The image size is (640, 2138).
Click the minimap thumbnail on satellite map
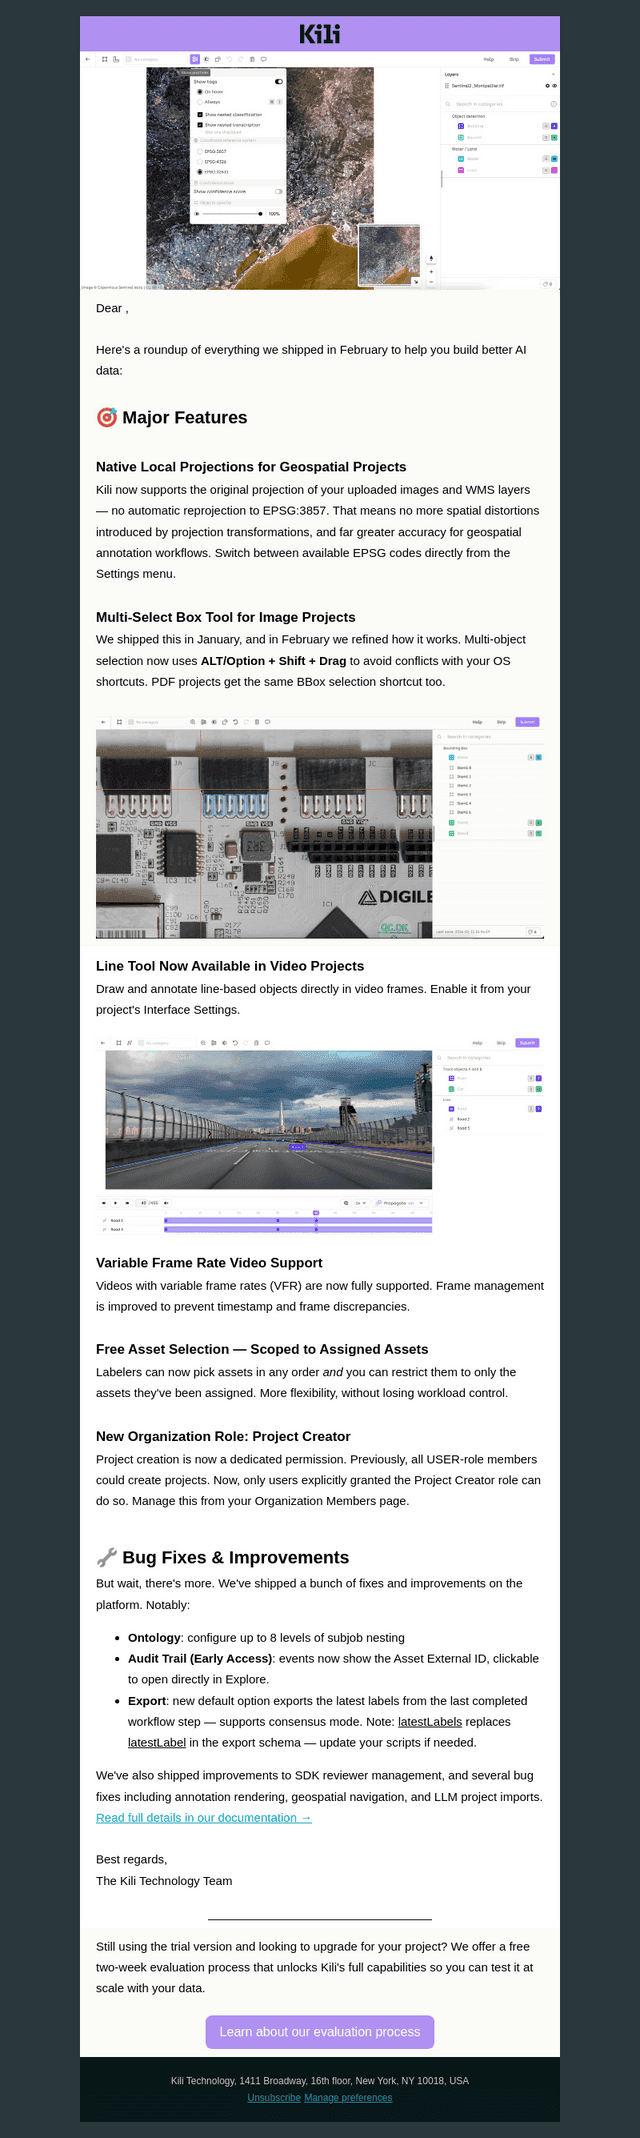[x=390, y=255]
